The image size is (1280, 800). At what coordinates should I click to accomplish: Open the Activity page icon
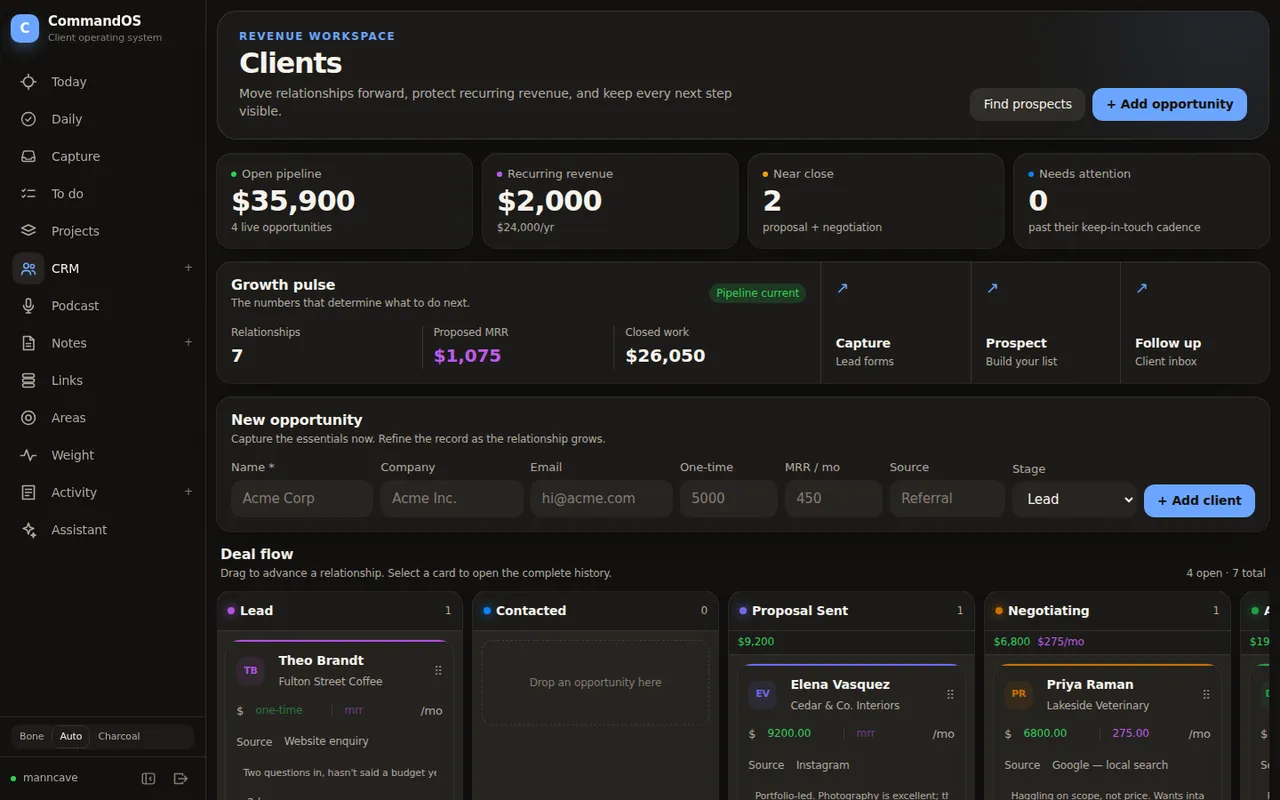coord(29,492)
